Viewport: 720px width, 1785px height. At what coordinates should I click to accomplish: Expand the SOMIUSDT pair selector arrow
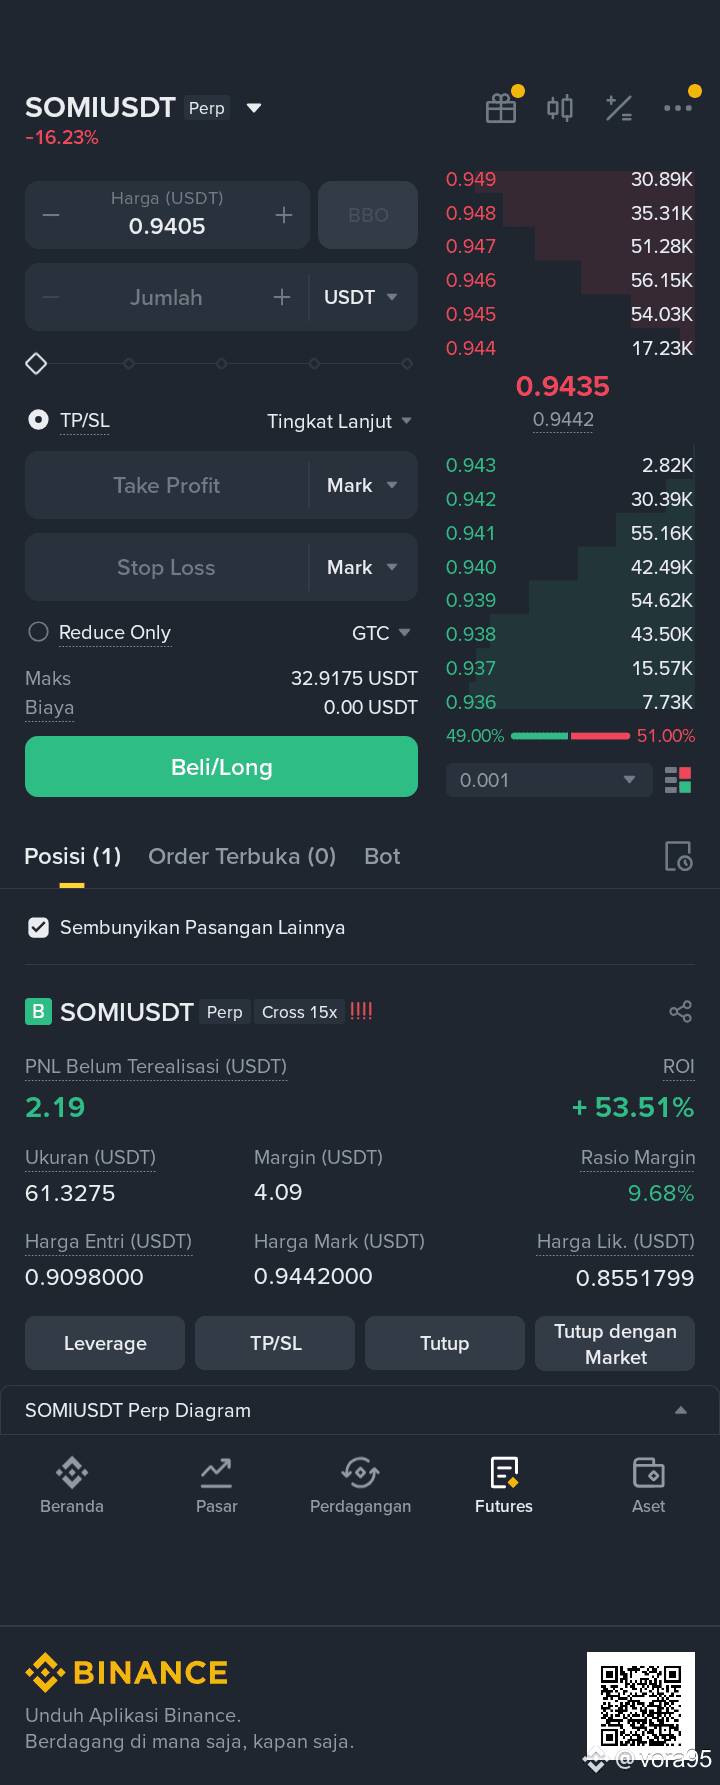[254, 108]
